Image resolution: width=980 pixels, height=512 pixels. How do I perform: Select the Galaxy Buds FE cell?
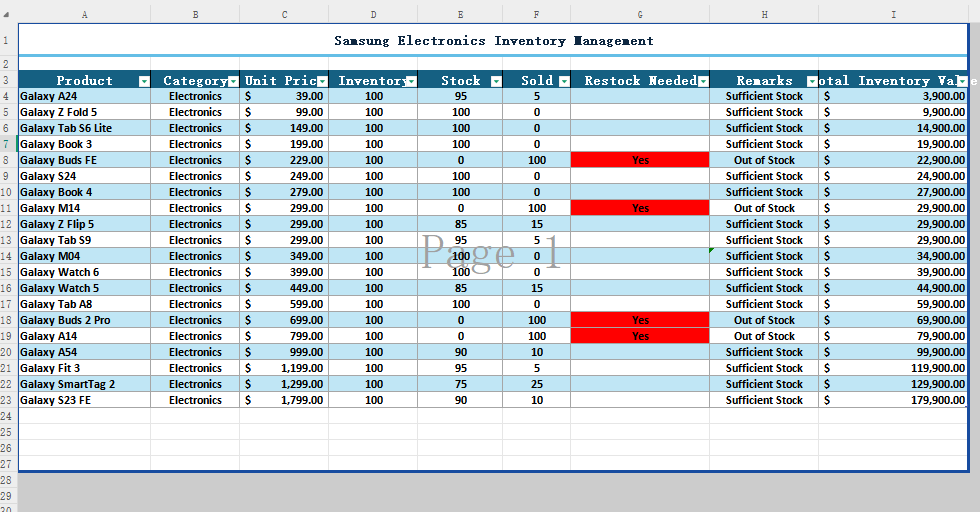[x=84, y=161]
